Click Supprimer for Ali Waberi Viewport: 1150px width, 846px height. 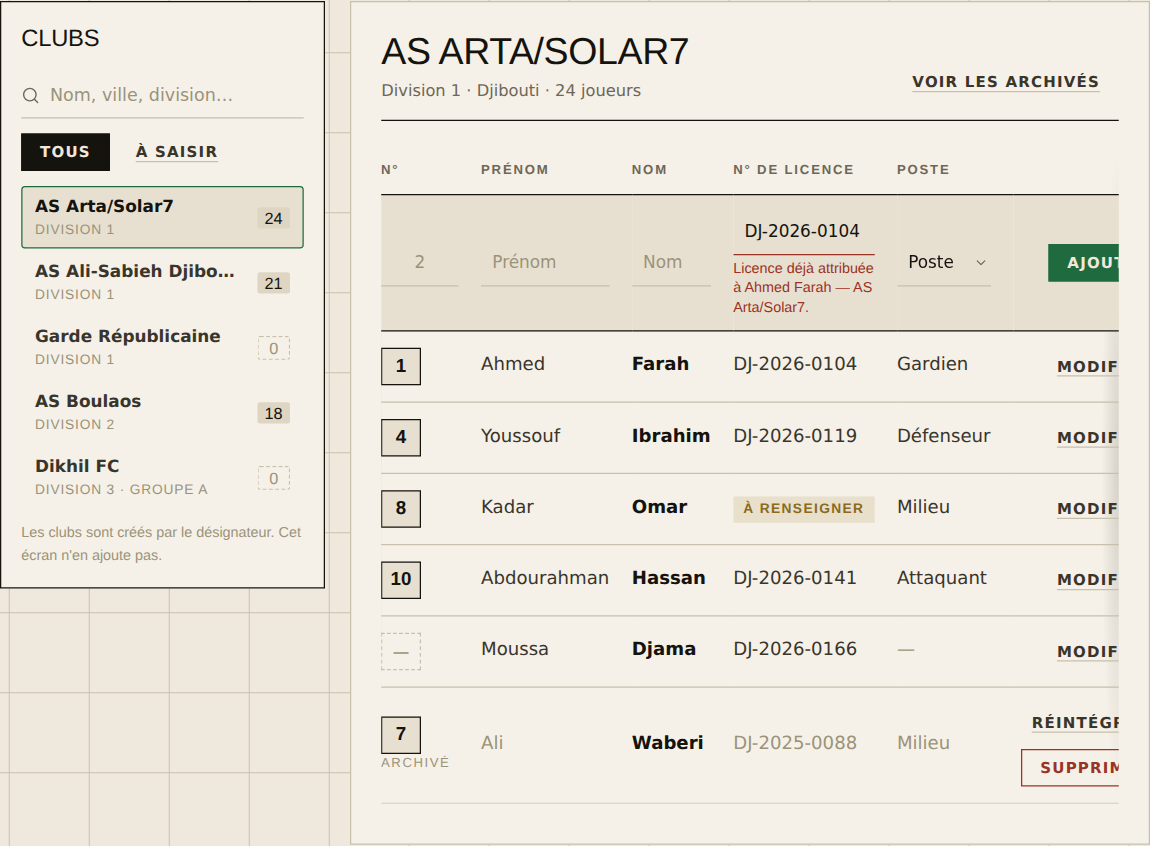pyautogui.click(x=1070, y=768)
